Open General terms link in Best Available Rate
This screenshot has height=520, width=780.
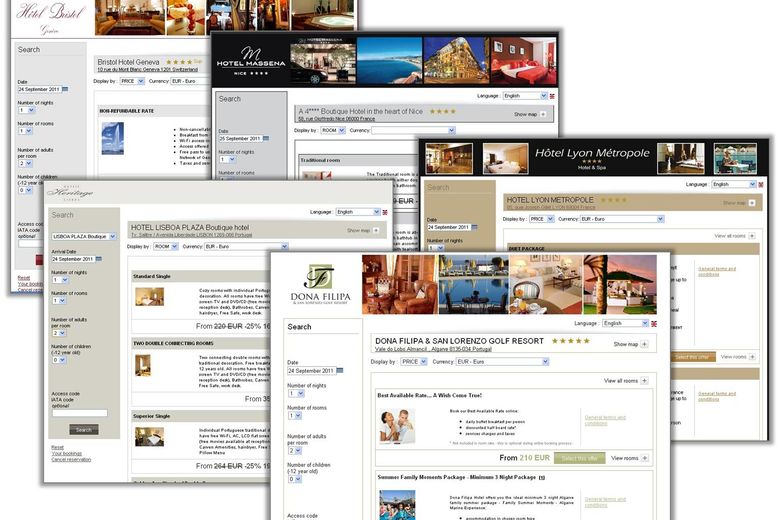605,420
